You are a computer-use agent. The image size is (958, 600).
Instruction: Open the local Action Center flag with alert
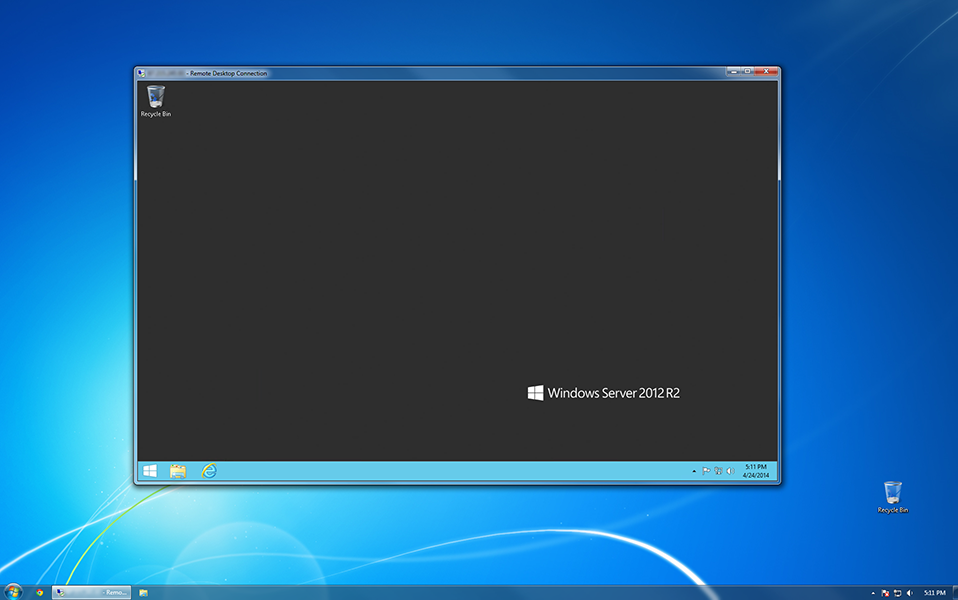point(885,593)
